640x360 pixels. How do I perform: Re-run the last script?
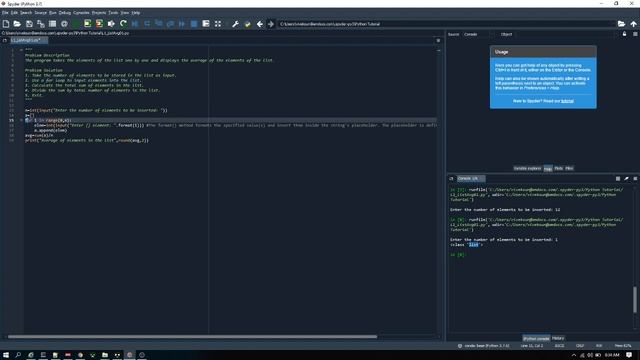(123, 24)
